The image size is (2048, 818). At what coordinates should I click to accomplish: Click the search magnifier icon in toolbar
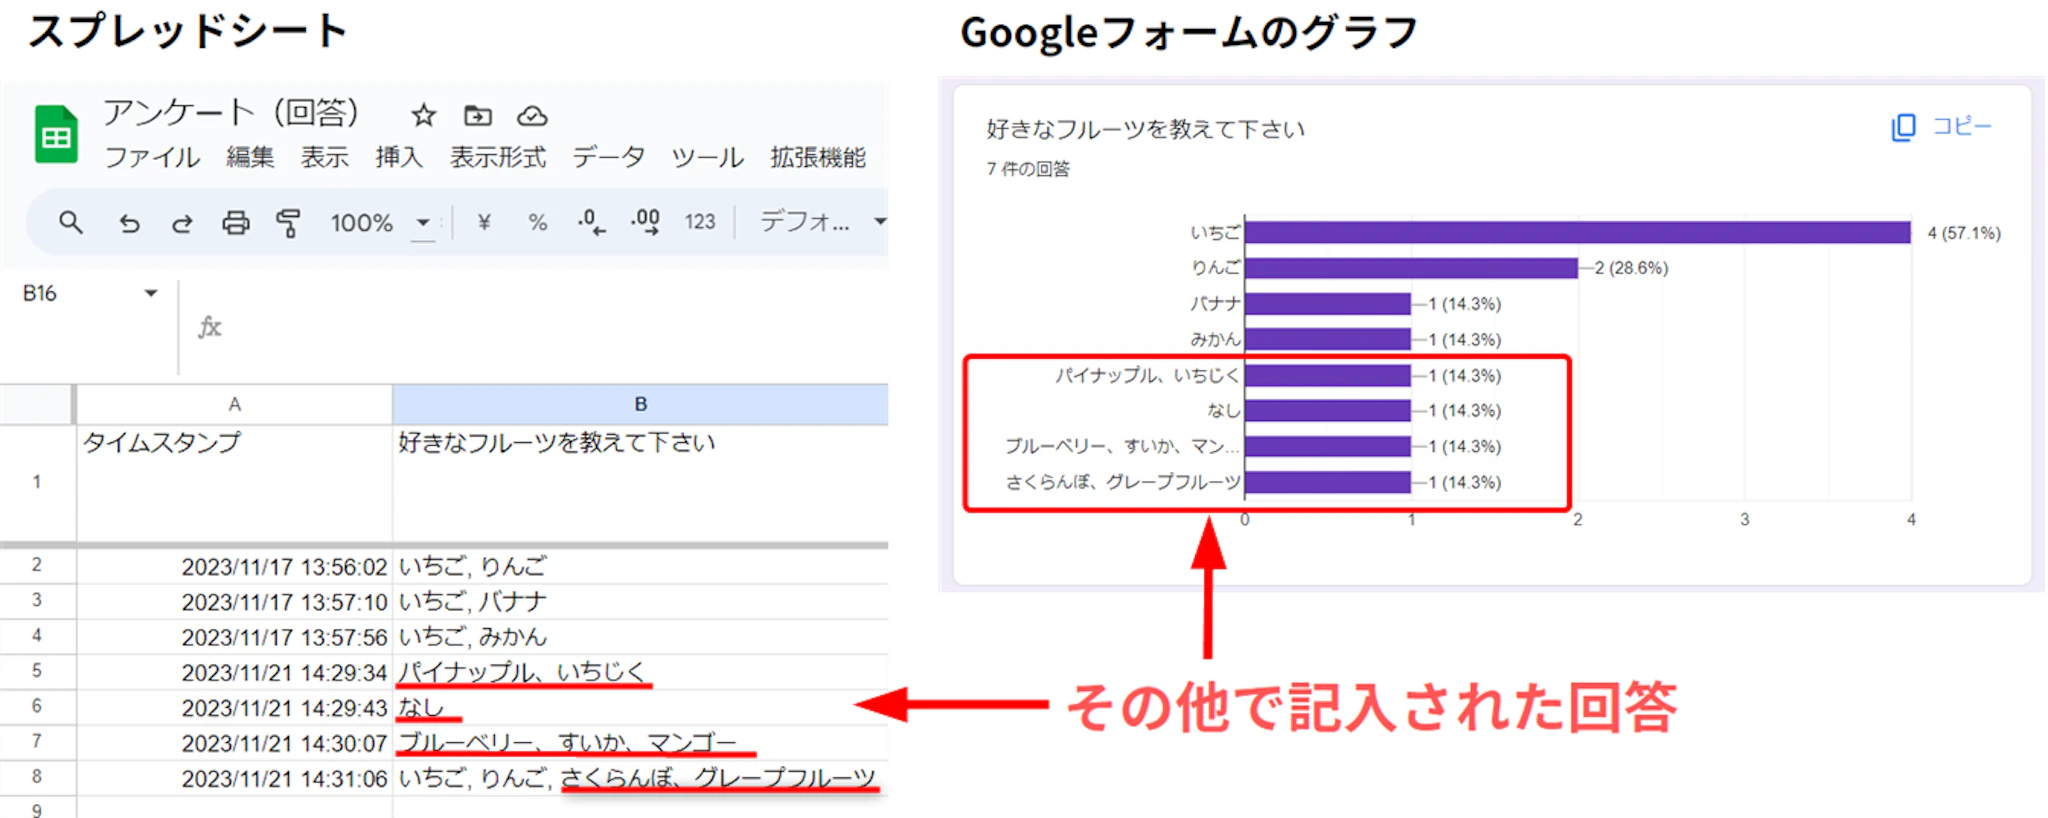(70, 222)
